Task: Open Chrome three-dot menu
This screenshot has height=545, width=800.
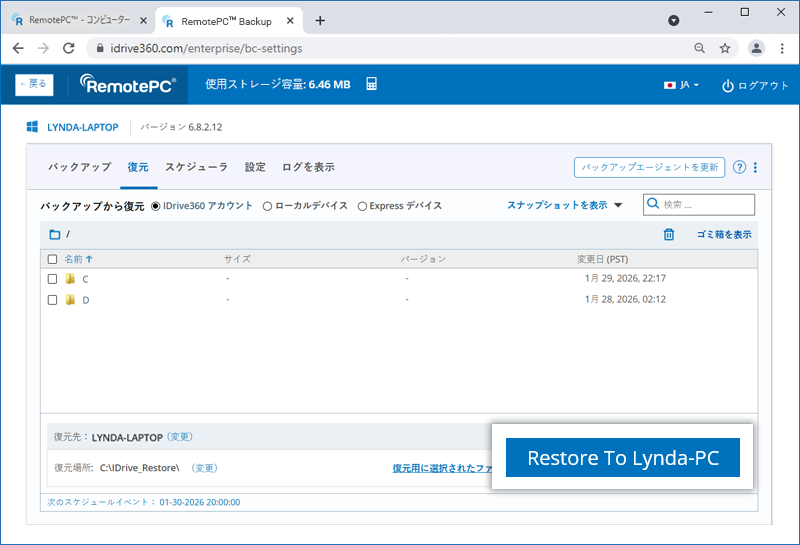Action: [x=782, y=48]
